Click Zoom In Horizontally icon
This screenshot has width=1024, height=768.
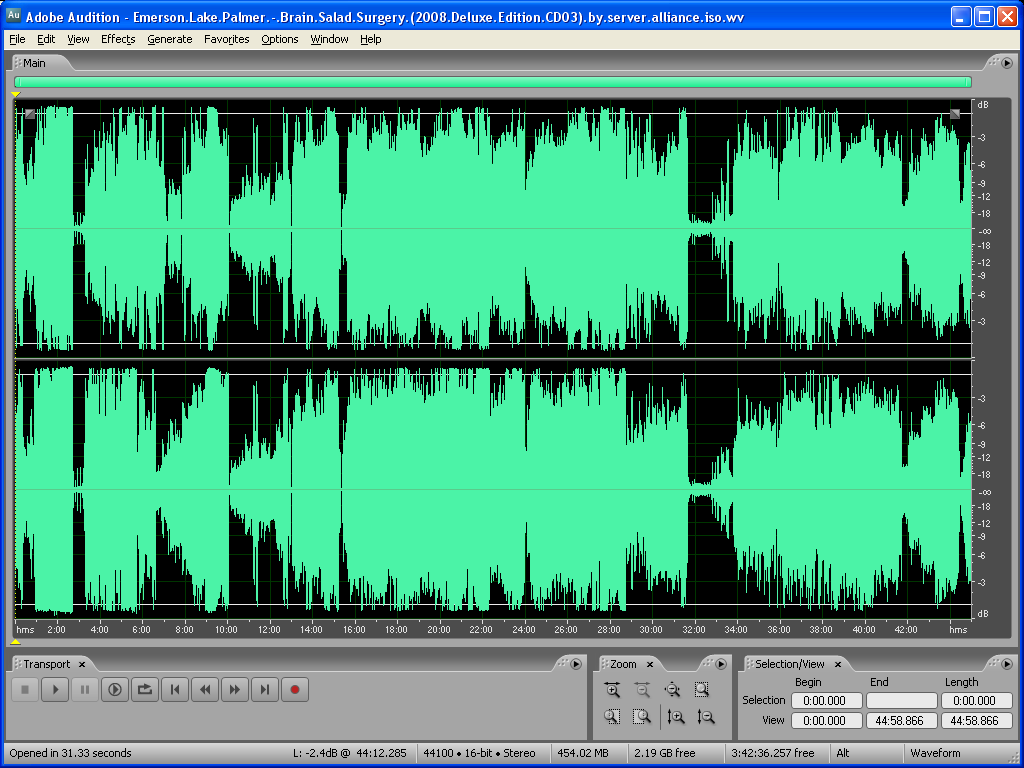point(612,690)
